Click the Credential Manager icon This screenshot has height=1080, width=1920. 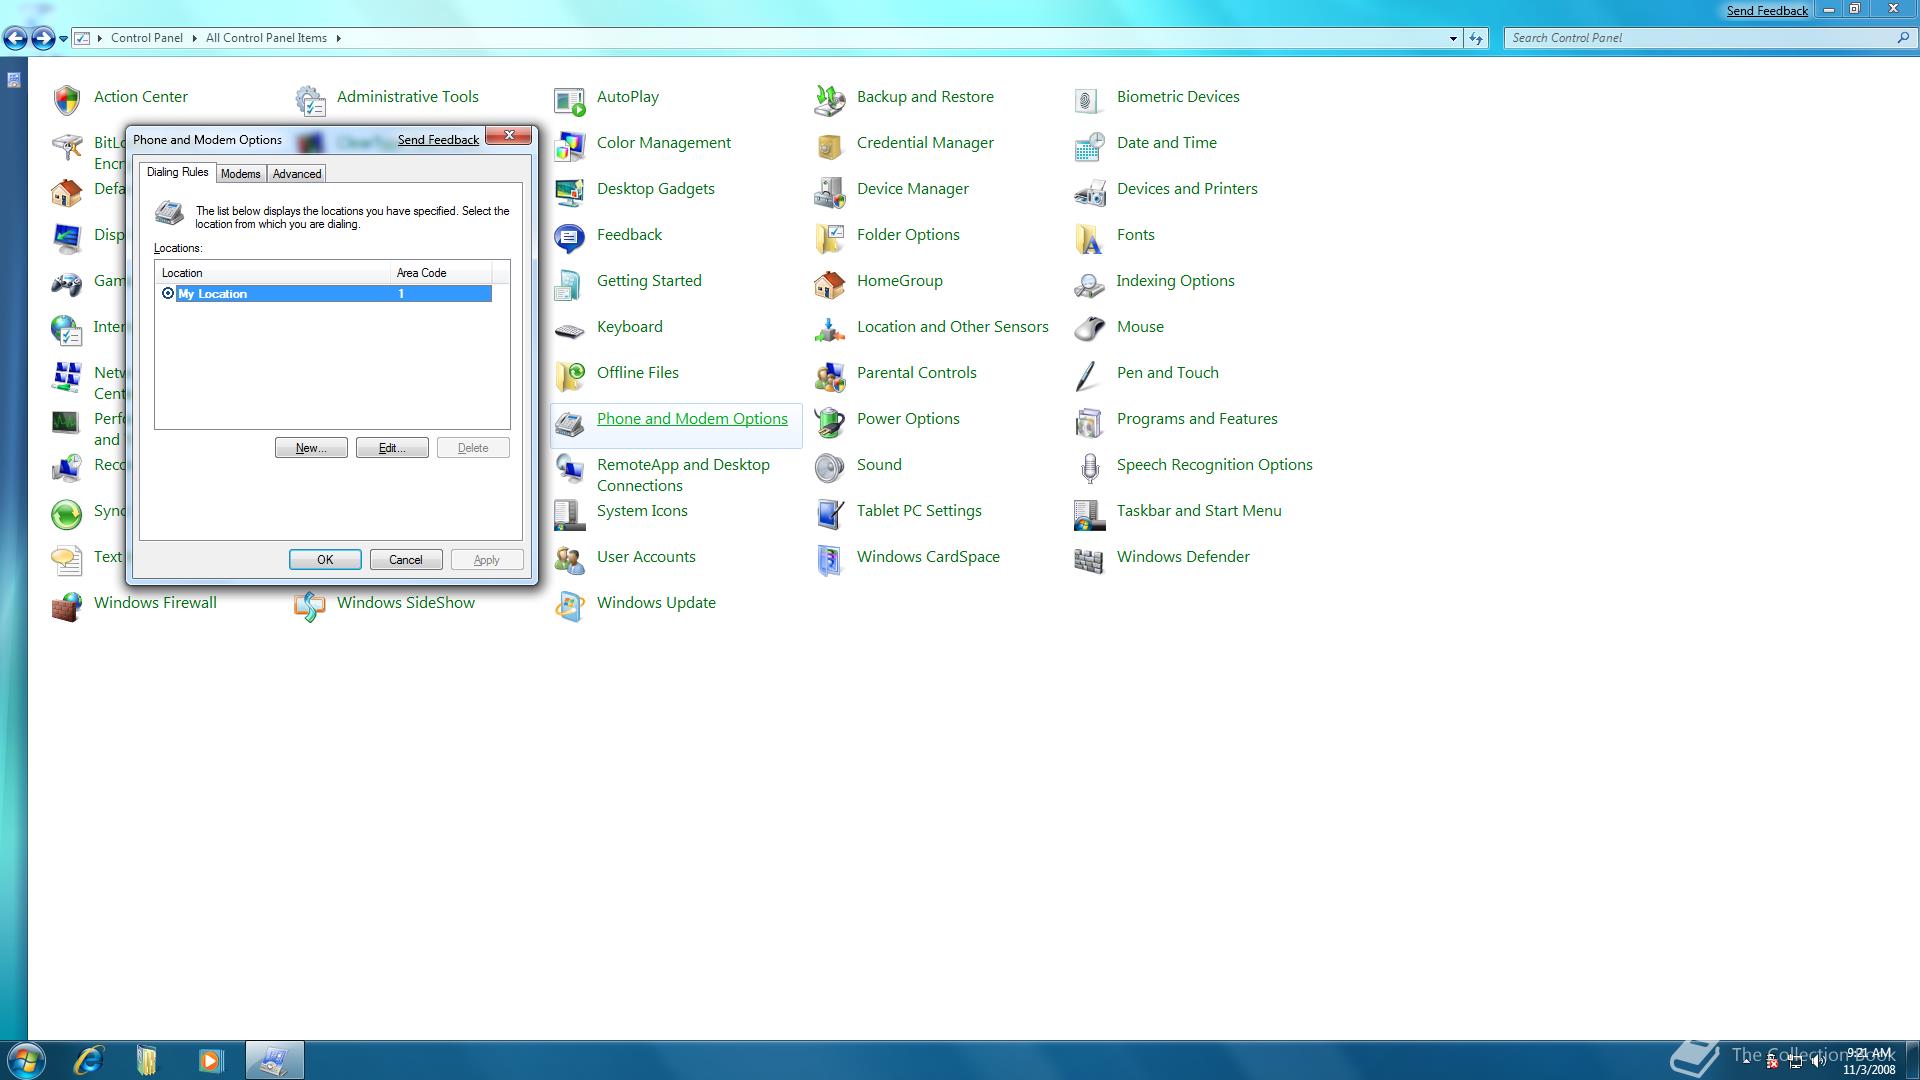pyautogui.click(x=830, y=145)
